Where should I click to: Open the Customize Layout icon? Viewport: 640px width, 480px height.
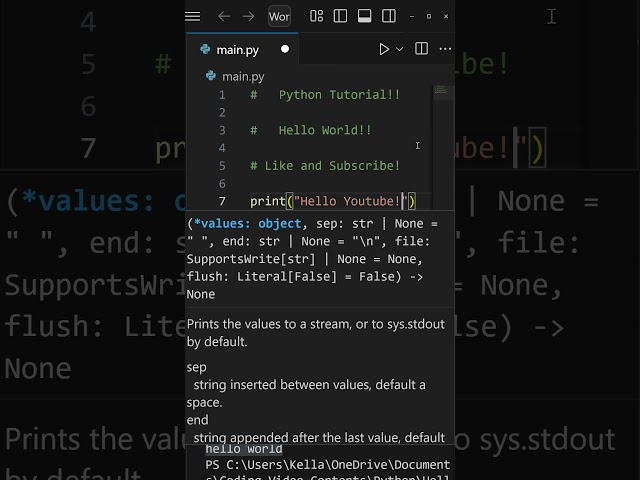[x=316, y=16]
